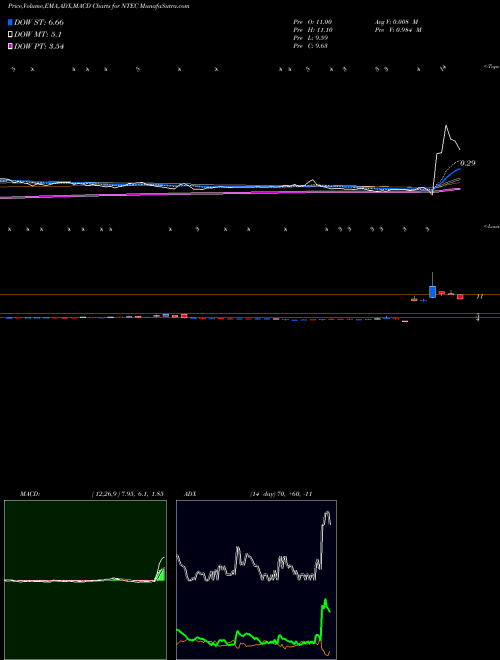Click the peak of the white price line
This screenshot has width=500, height=660.
click(446, 125)
